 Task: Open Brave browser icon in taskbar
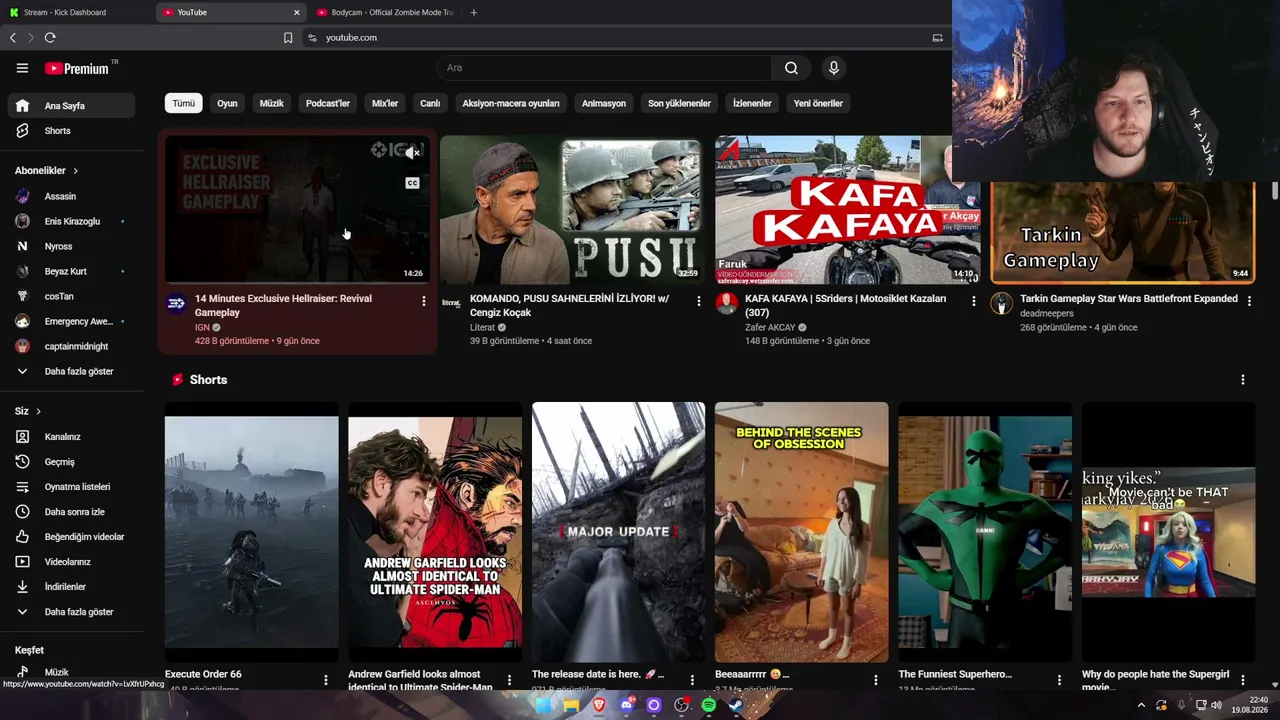[599, 705]
